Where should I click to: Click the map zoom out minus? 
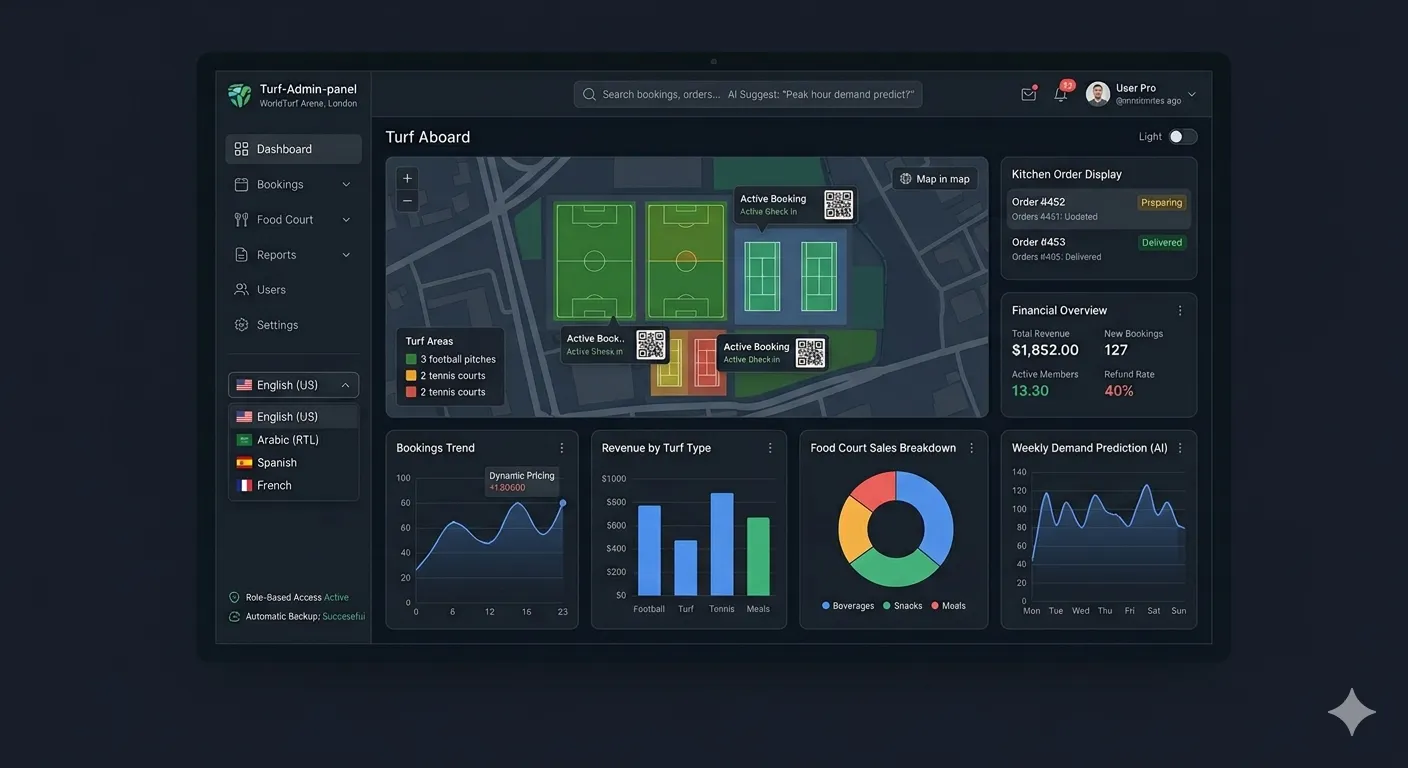[407, 201]
